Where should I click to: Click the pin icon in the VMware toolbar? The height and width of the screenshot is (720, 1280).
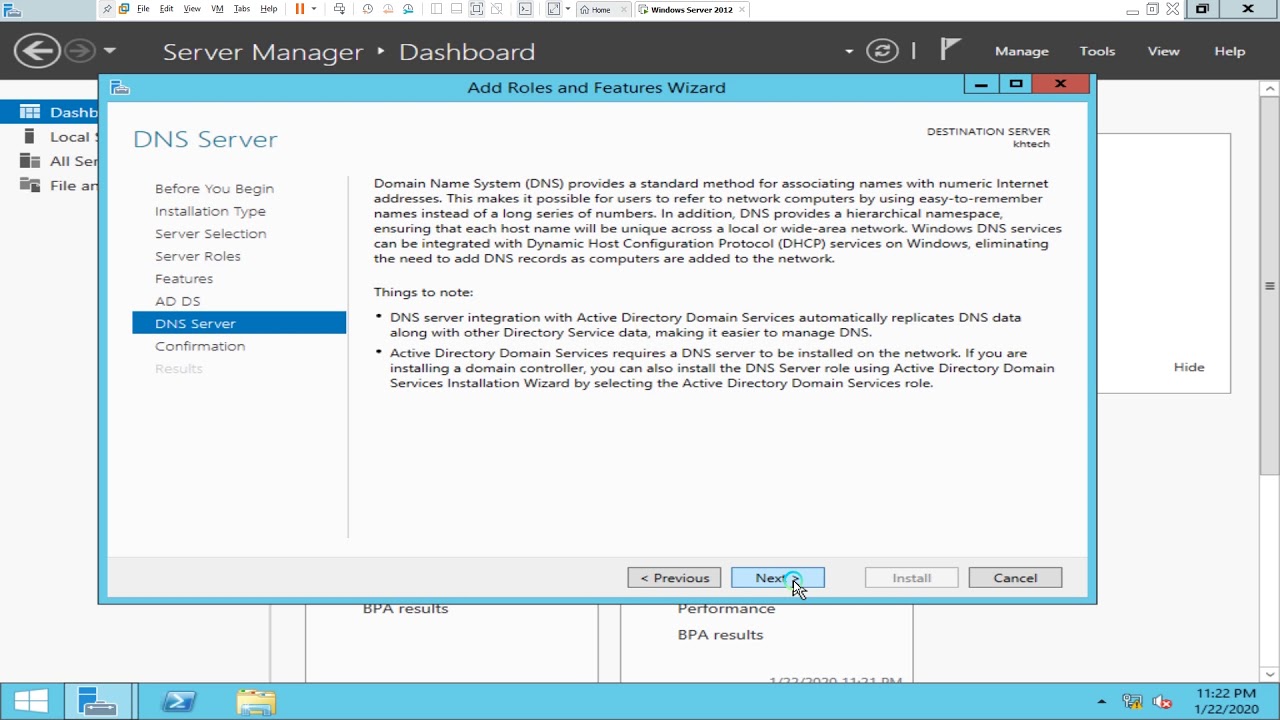click(x=108, y=9)
